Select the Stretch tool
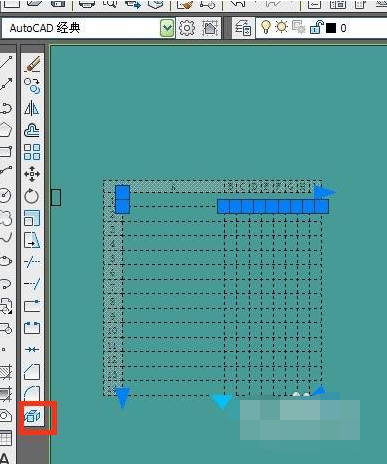 coord(32,240)
